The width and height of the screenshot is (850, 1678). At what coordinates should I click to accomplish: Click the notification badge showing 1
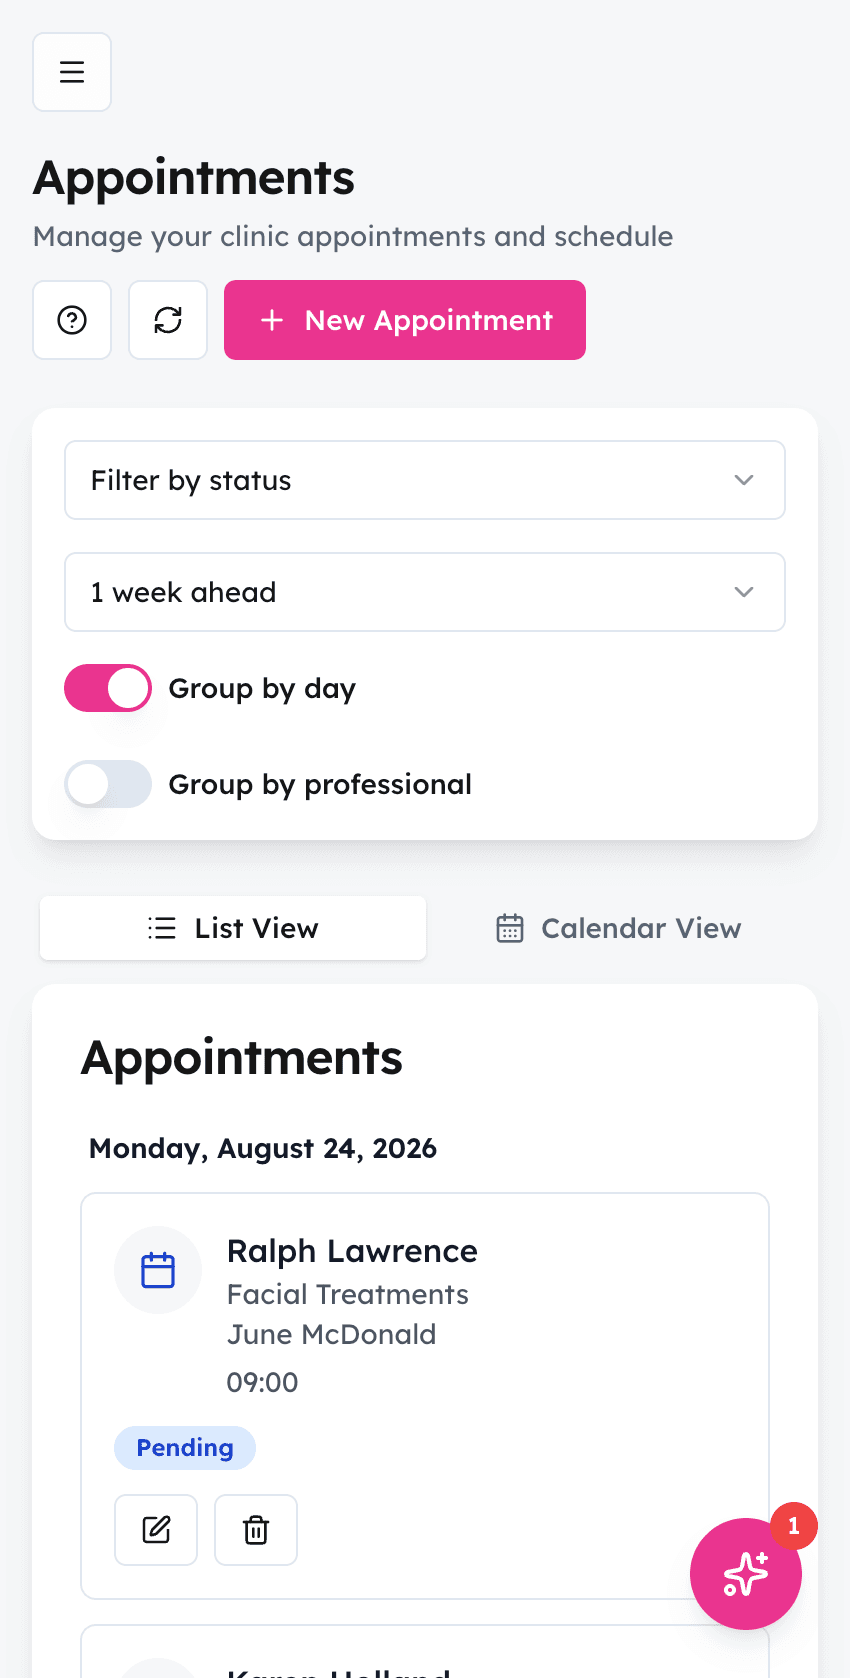click(794, 1526)
